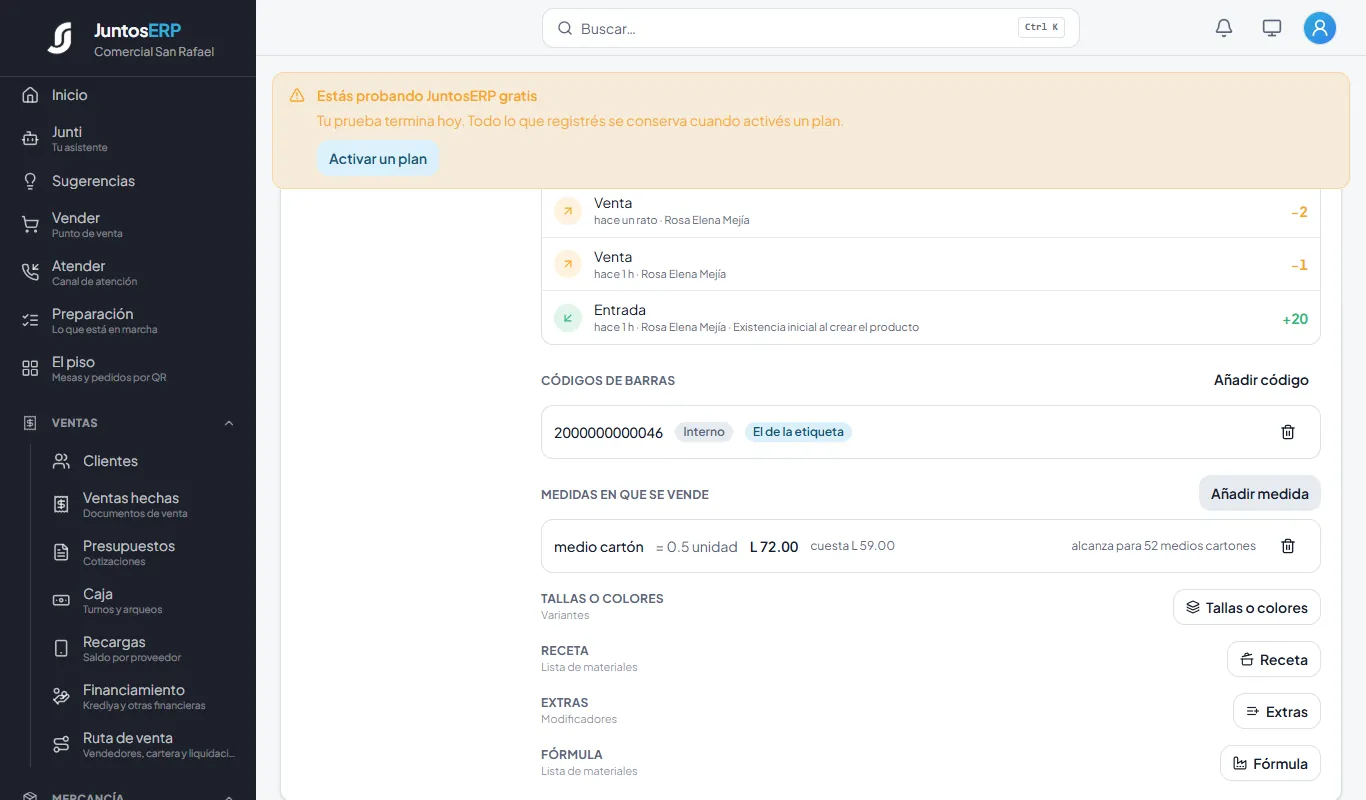This screenshot has width=1366, height=800.
Task: Click the JuntosERP logo icon
Action: [x=60, y=38]
